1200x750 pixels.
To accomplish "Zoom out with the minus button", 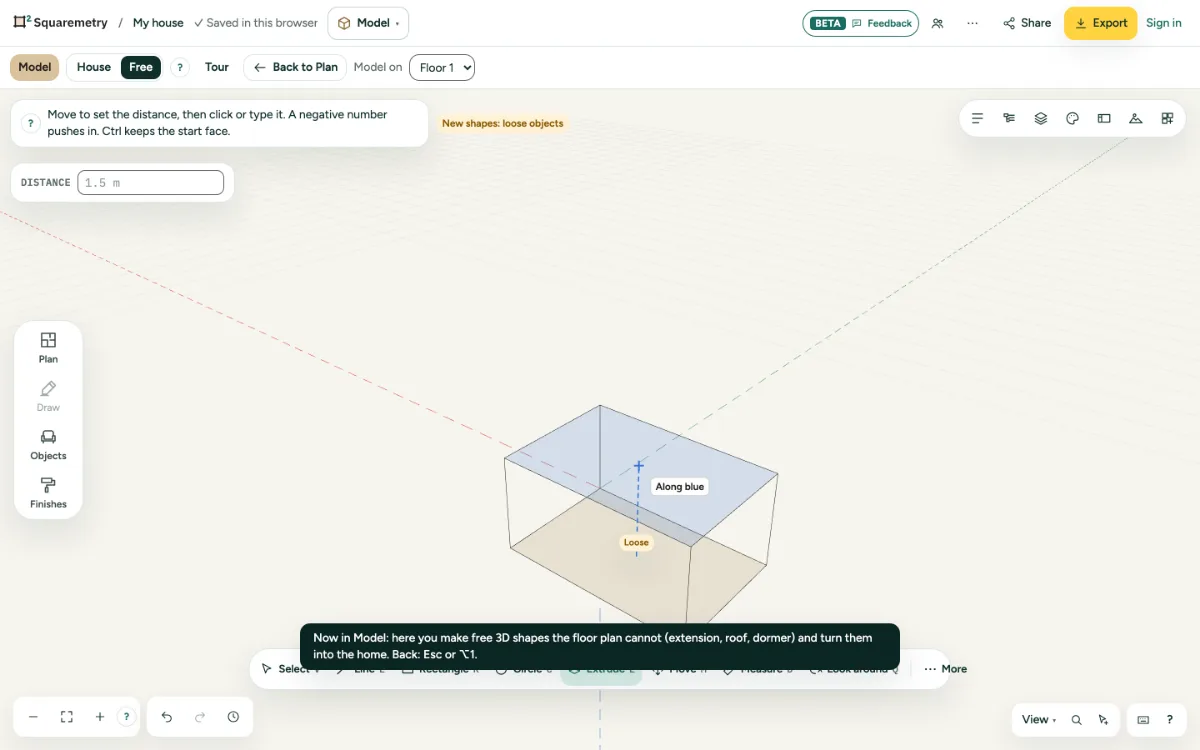I will tap(33, 717).
